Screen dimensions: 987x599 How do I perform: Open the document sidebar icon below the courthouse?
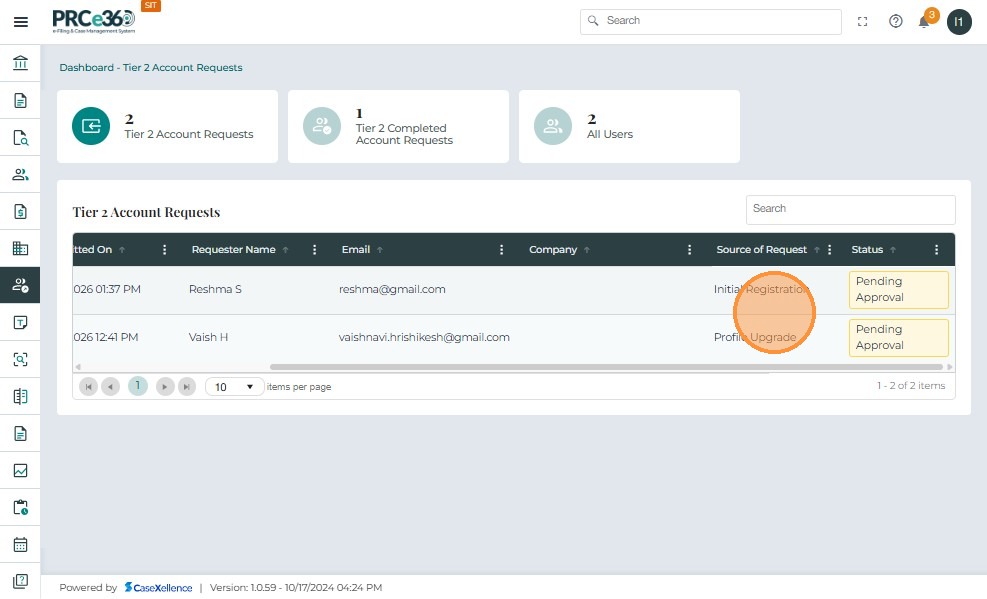coord(20,101)
